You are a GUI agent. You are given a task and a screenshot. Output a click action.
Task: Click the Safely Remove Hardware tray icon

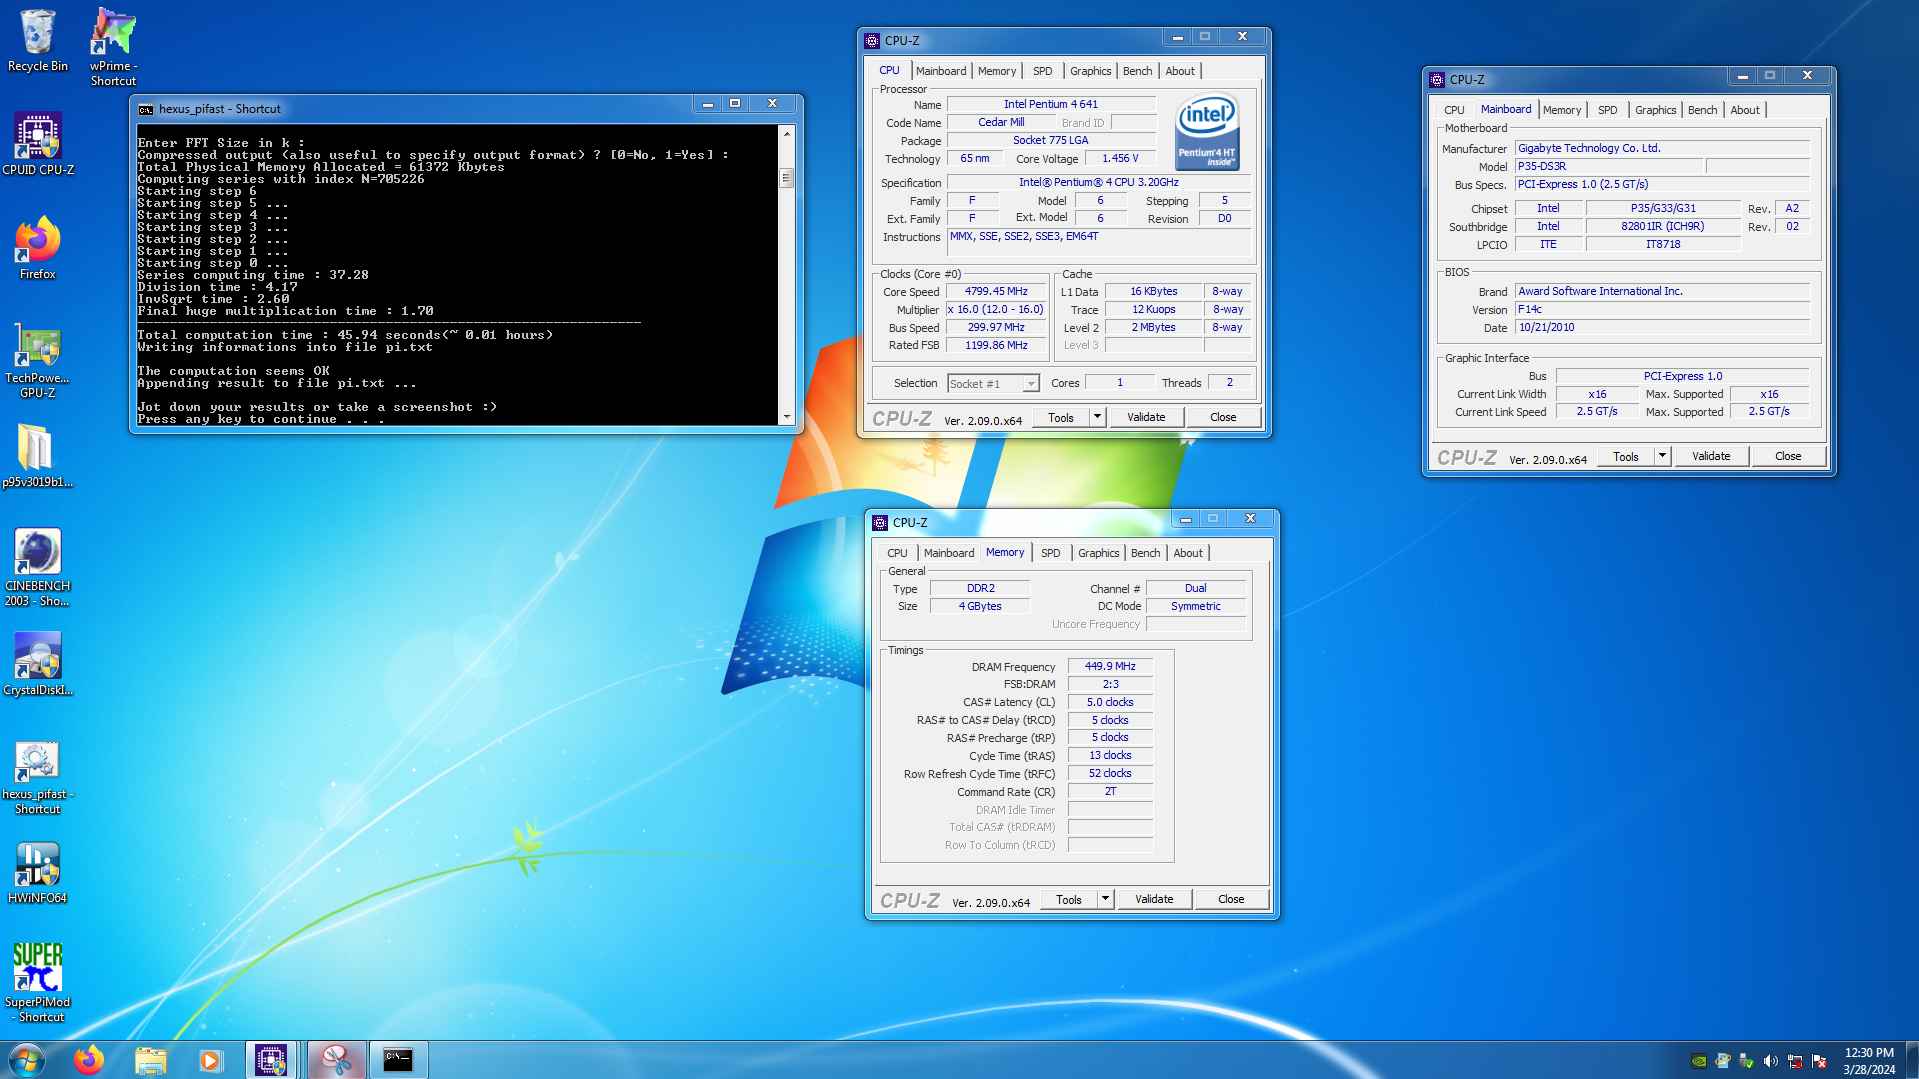click(x=1747, y=1061)
